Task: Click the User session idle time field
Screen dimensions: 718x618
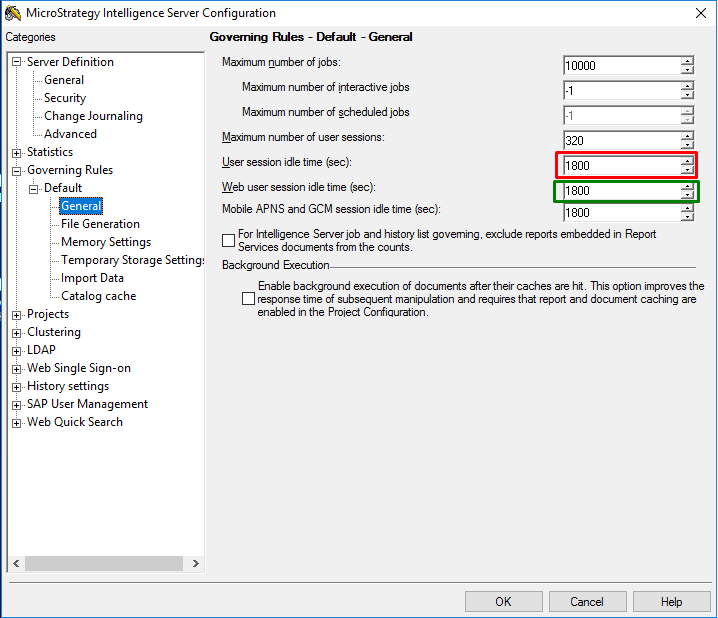Action: click(622, 166)
